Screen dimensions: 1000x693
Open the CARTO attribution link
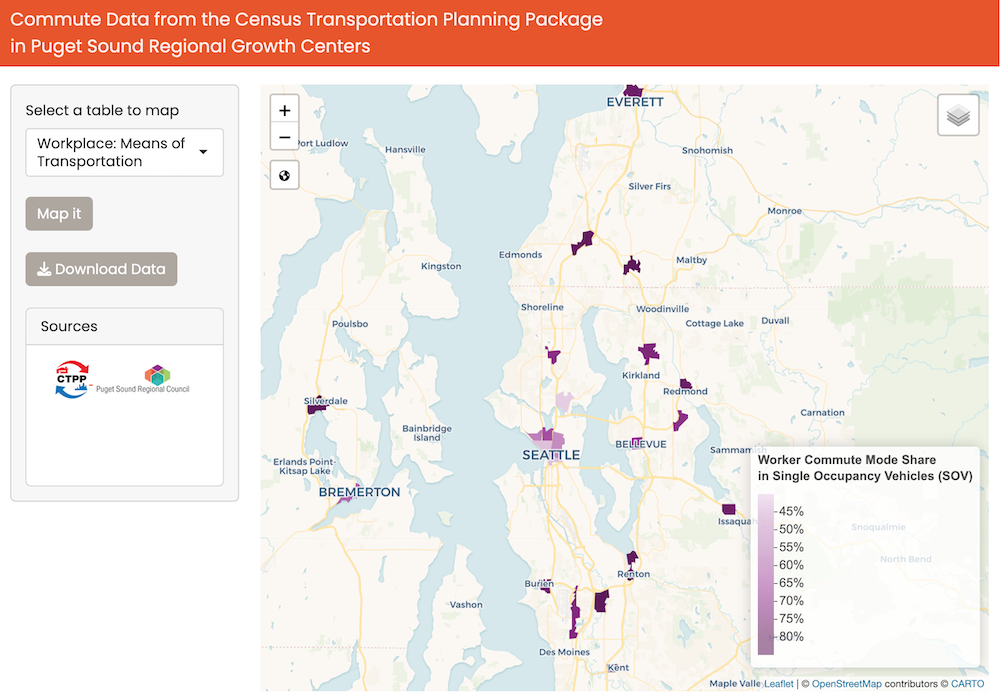pyautogui.click(x=967, y=684)
